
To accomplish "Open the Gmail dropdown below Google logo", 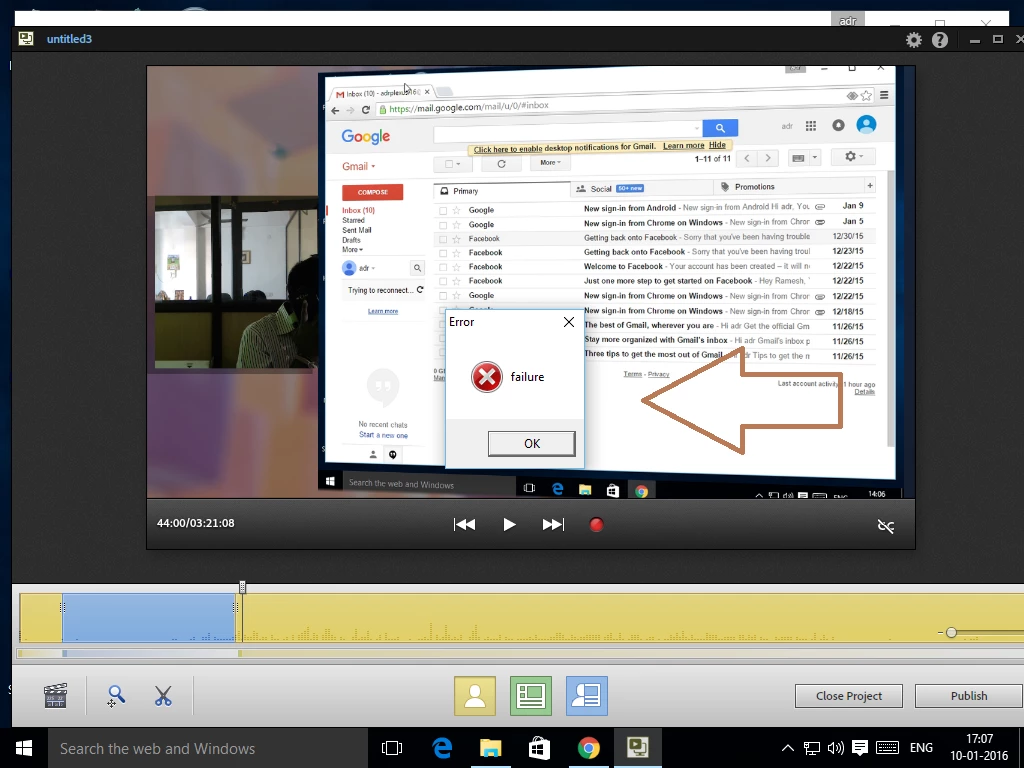I will 359,166.
